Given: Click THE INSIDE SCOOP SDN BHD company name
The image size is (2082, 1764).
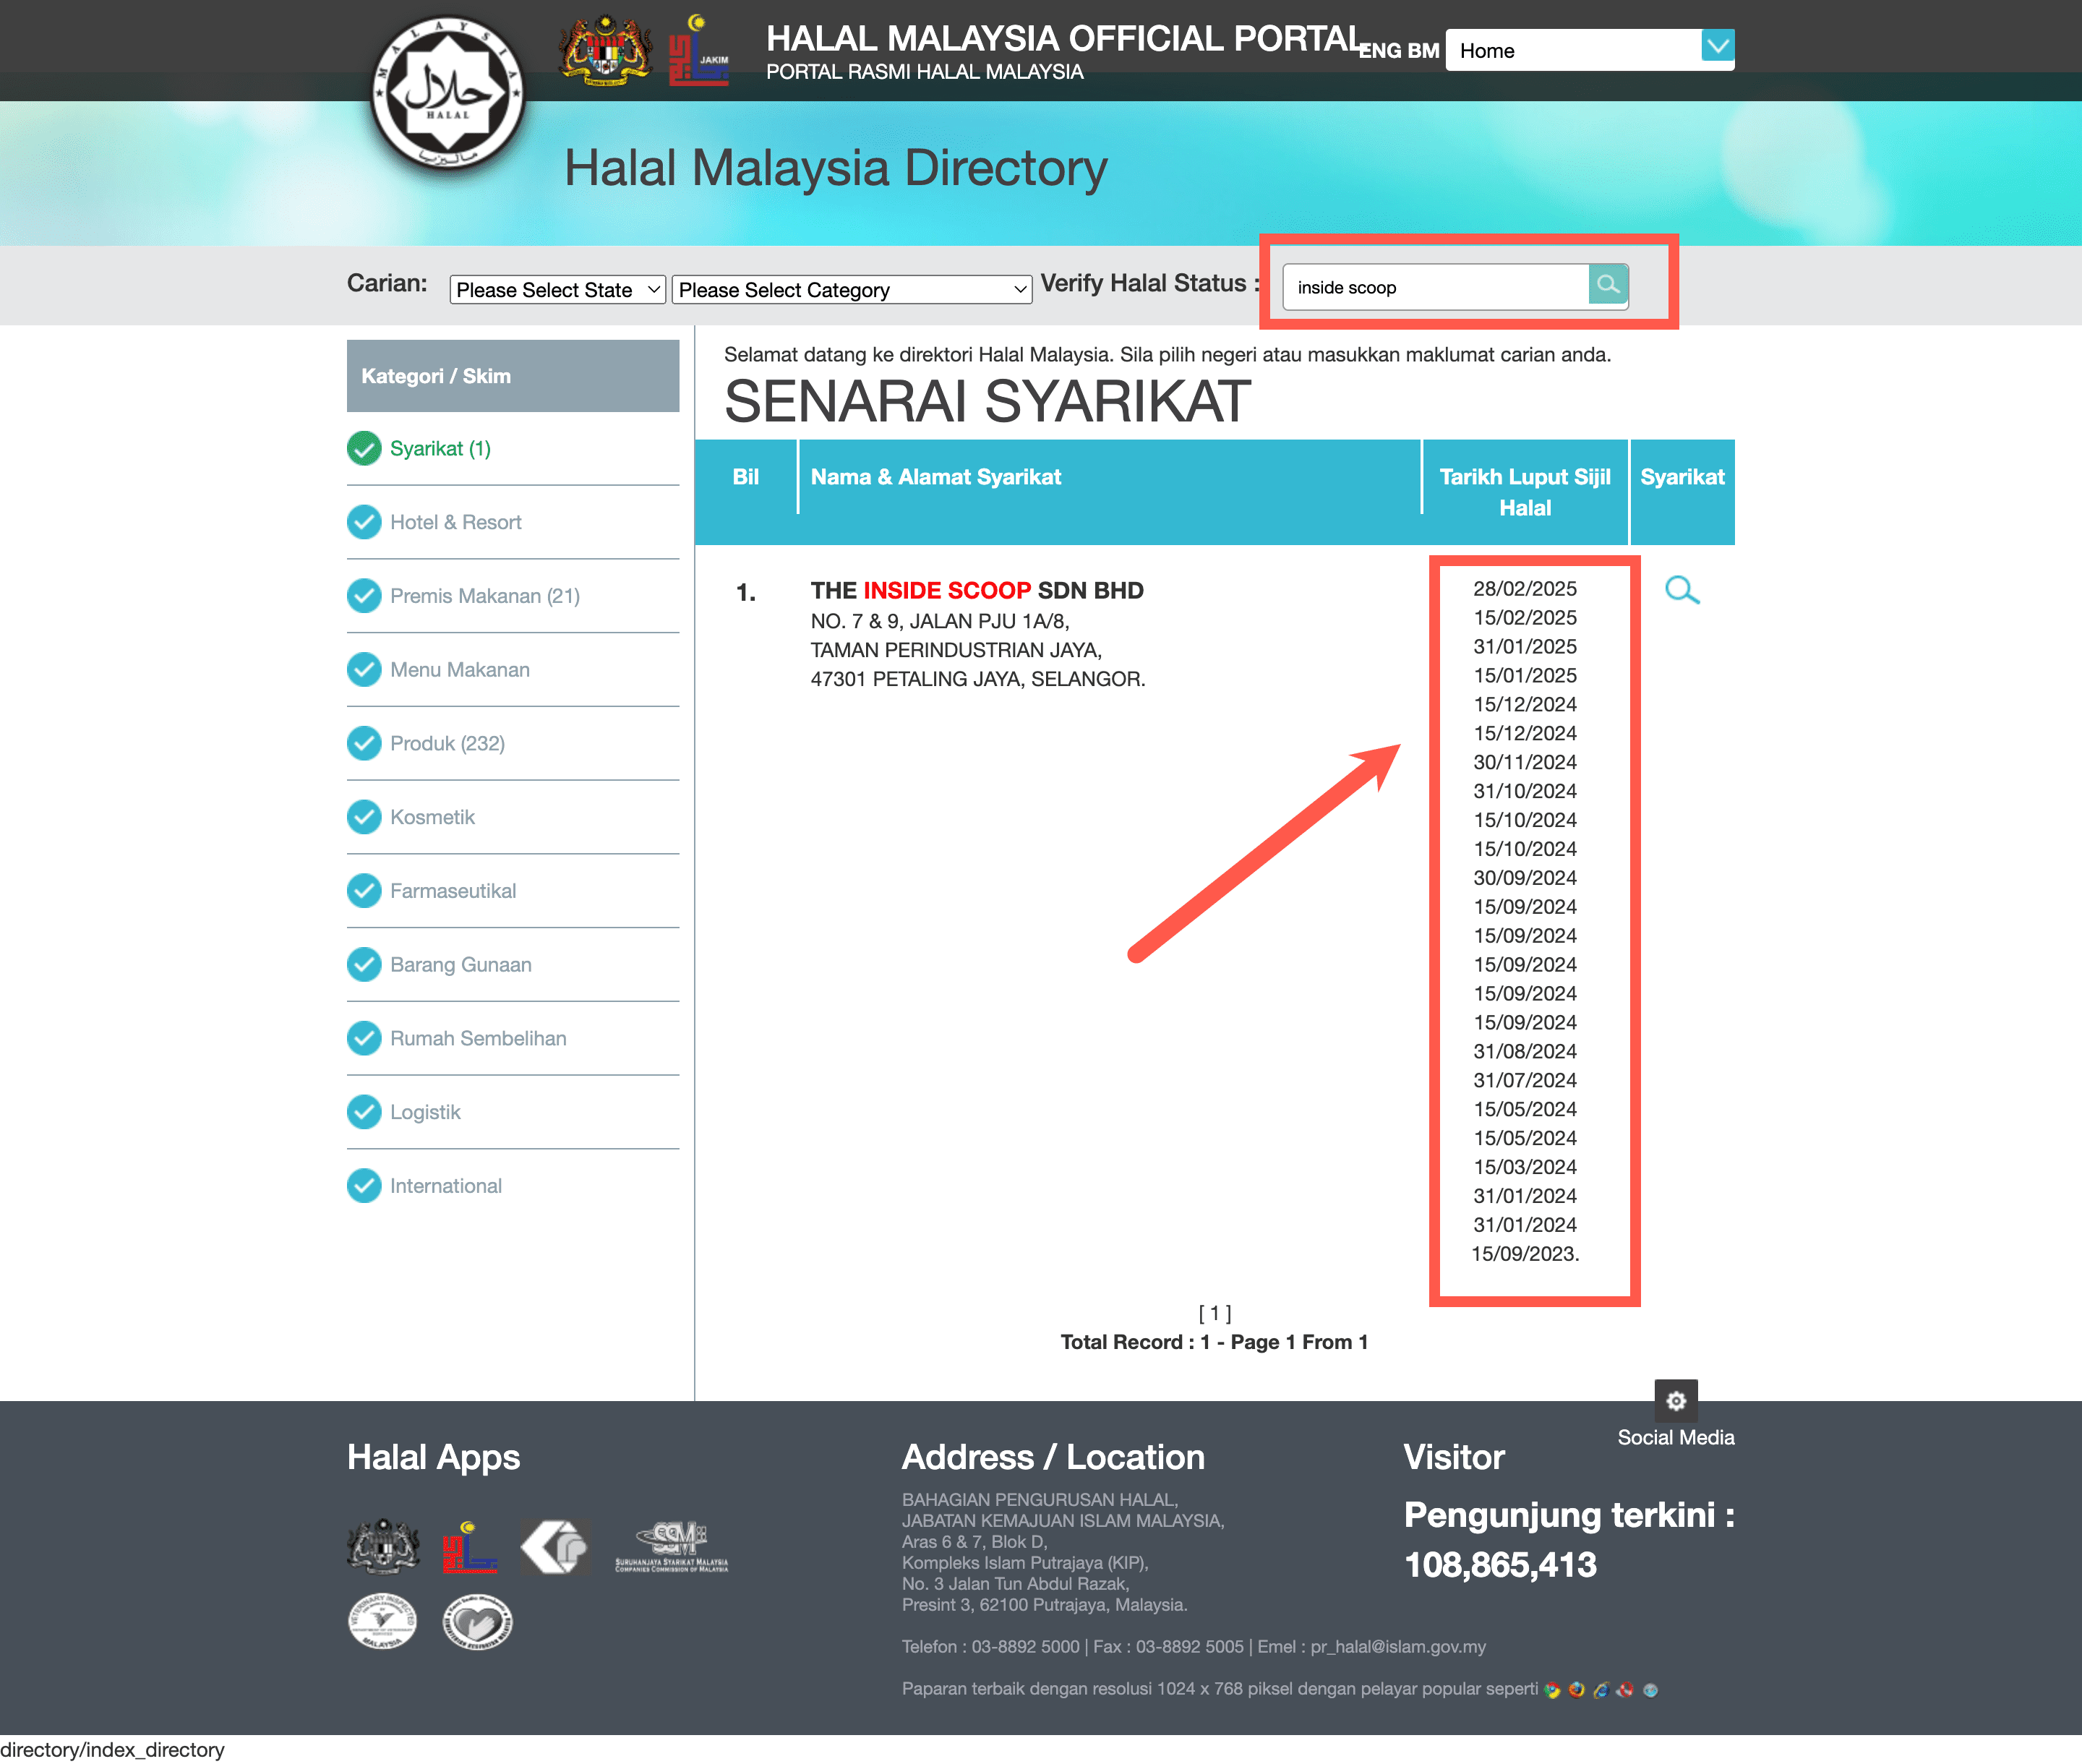Looking at the screenshot, I should pyautogui.click(x=977, y=590).
